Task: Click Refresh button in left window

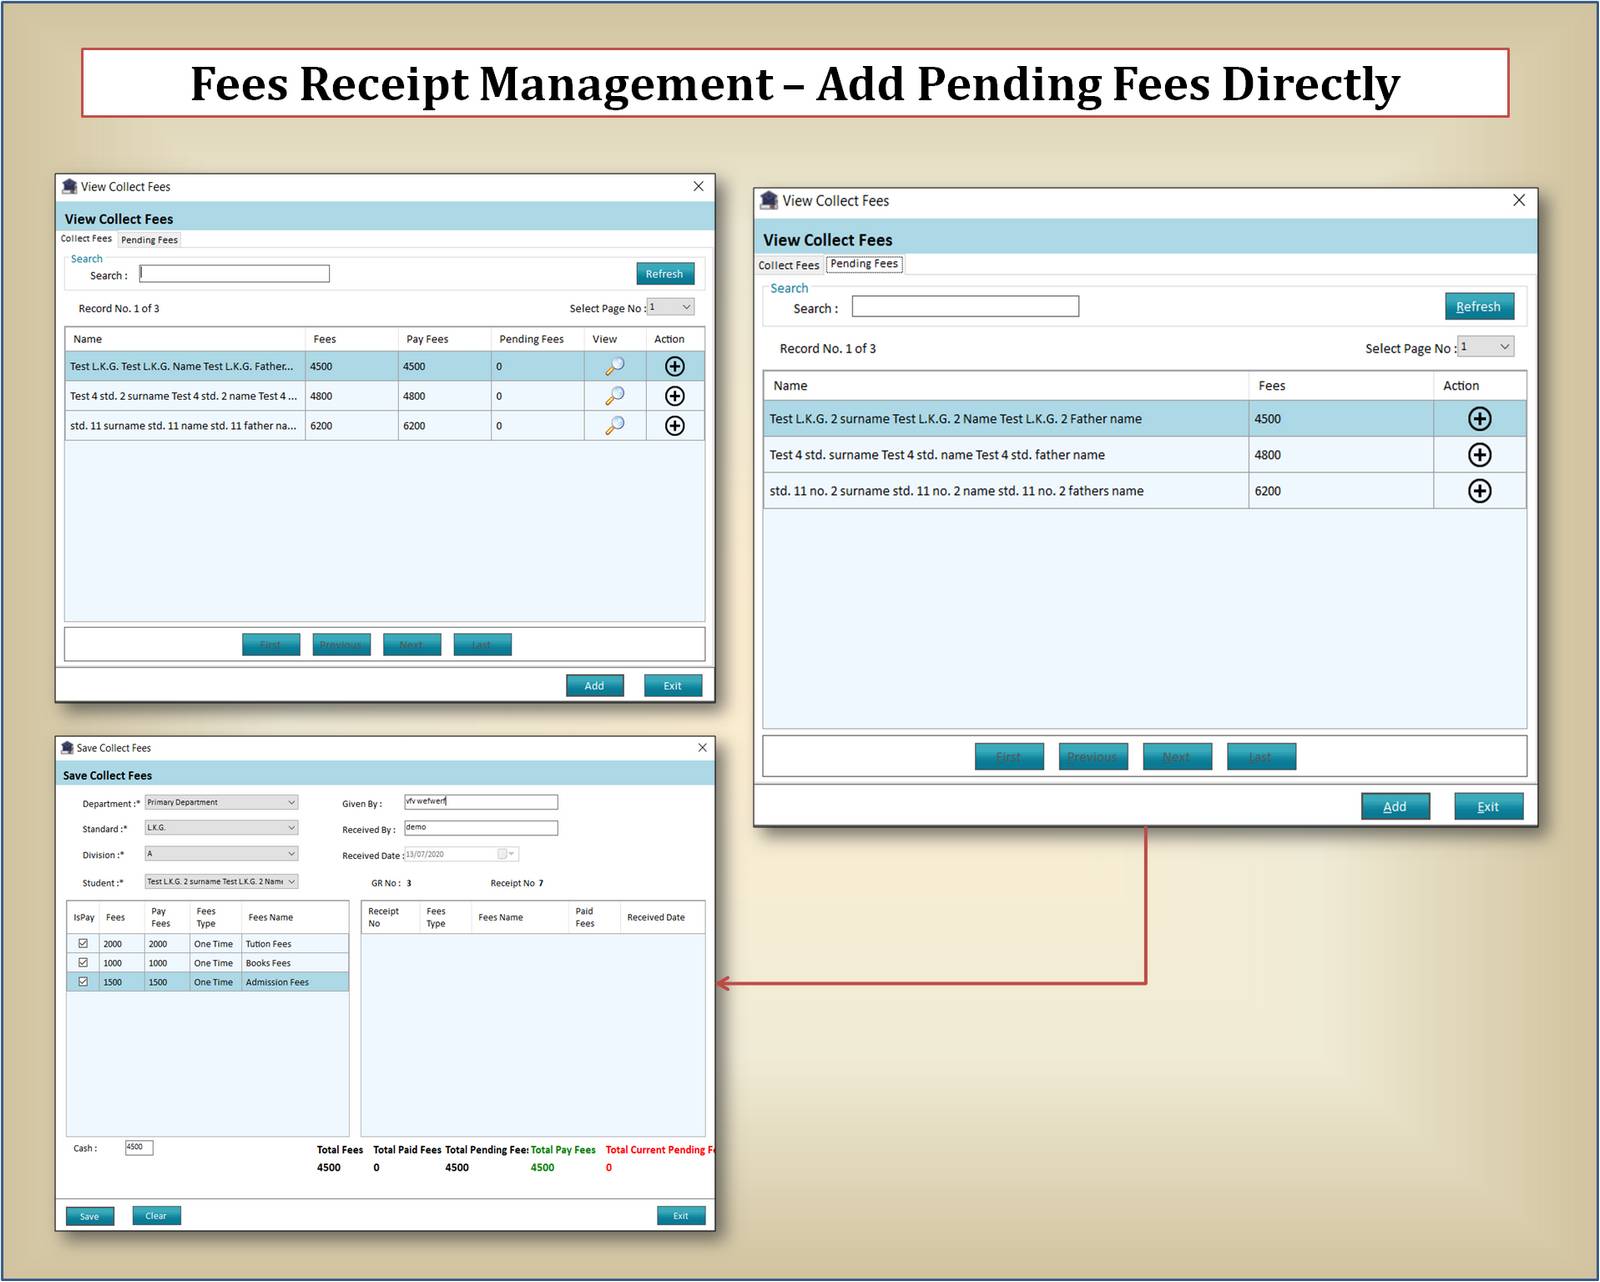Action: click(x=664, y=274)
